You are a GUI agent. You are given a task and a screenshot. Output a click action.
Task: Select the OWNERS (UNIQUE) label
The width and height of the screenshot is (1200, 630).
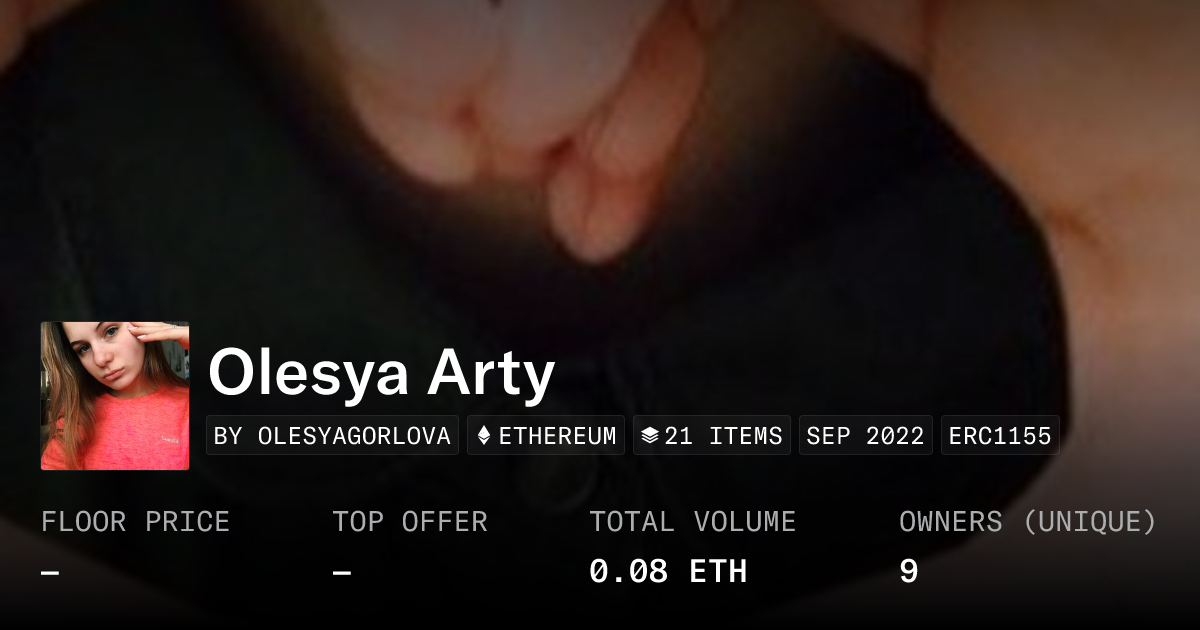[1028, 522]
